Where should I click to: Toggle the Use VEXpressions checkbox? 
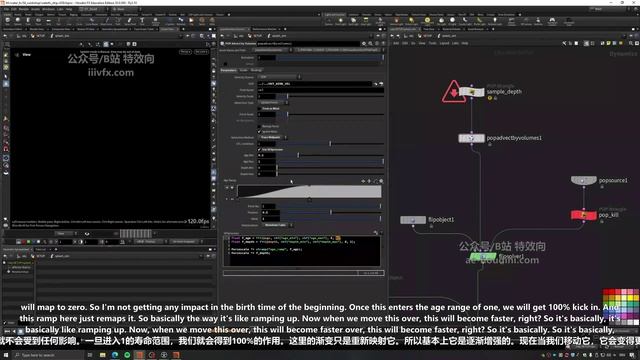260,149
